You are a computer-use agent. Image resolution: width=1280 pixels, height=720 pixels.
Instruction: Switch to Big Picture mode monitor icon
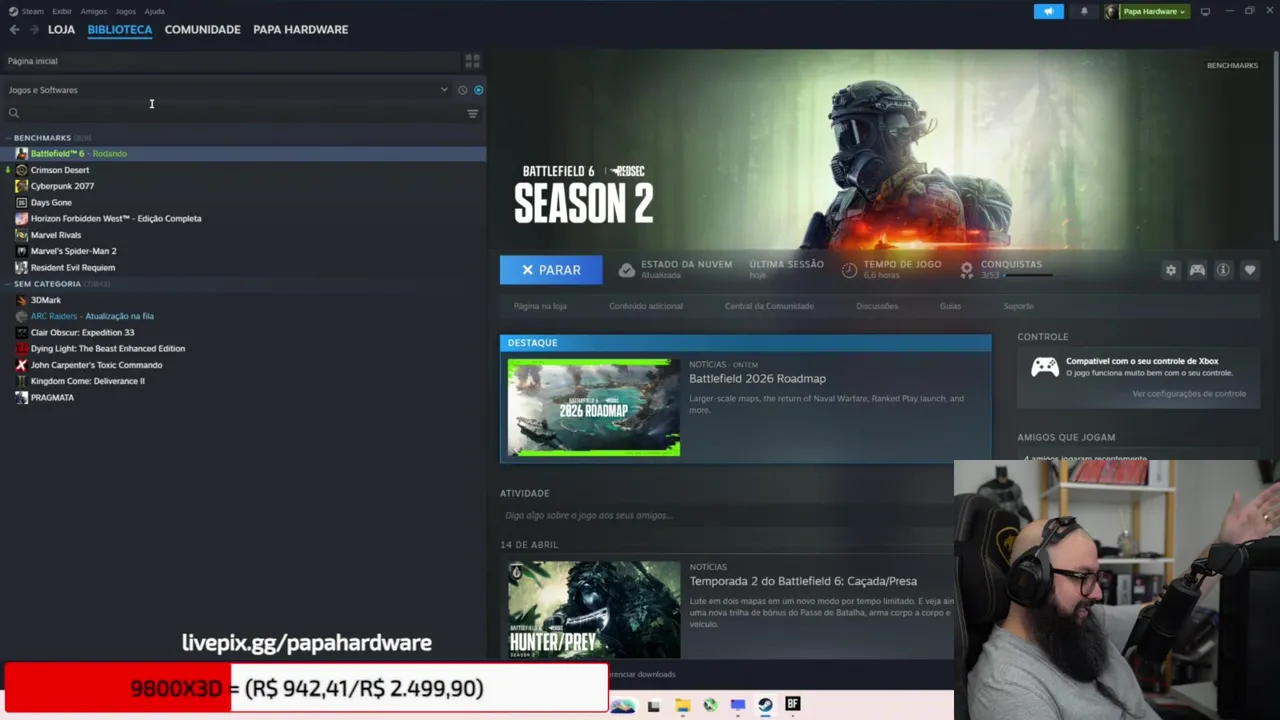click(1205, 12)
